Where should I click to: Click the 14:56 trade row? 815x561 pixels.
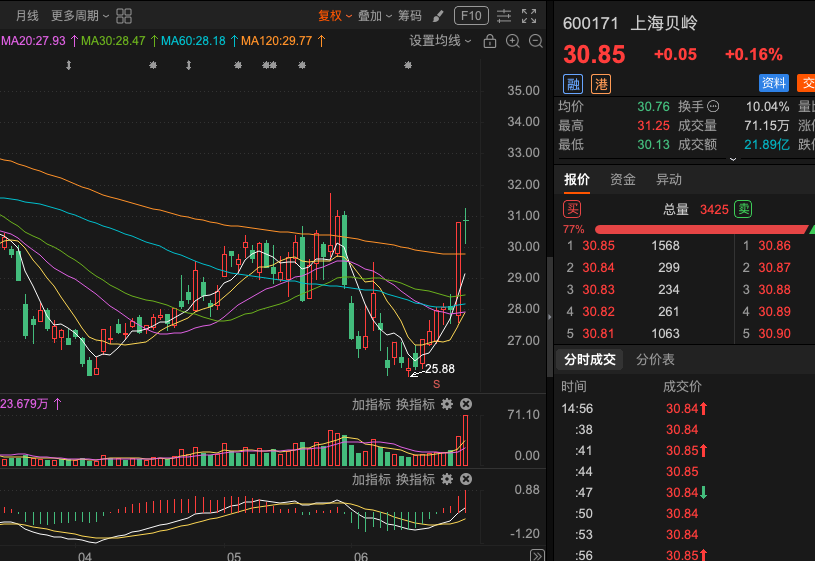click(685, 409)
